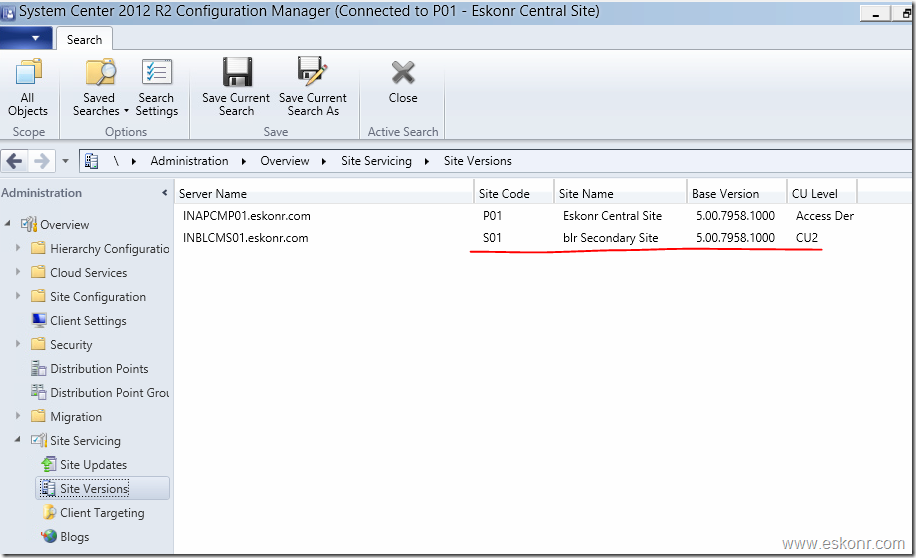Click the Site Servicing node icon
Image resolution: width=916 pixels, height=558 pixels.
[x=39, y=439]
